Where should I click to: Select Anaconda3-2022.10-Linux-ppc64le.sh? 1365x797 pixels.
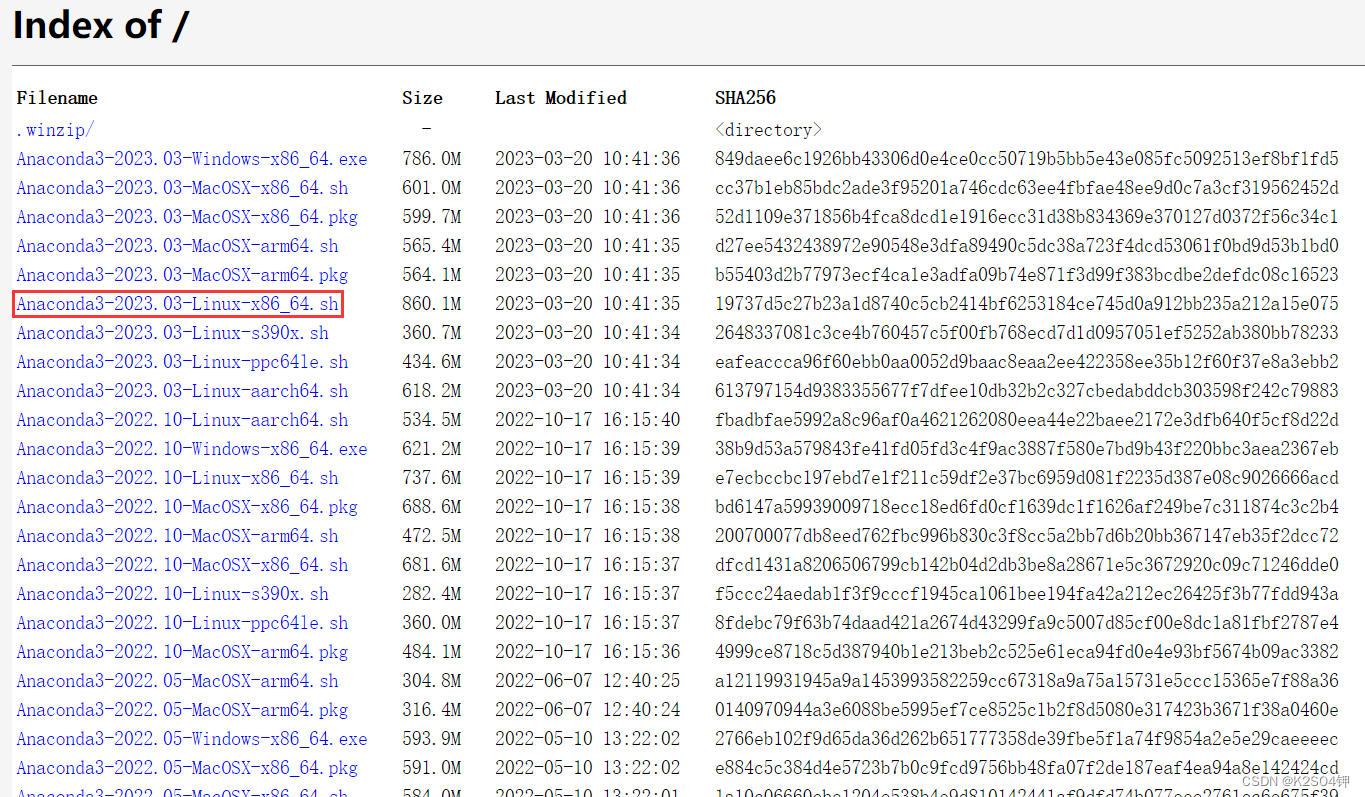tap(182, 623)
